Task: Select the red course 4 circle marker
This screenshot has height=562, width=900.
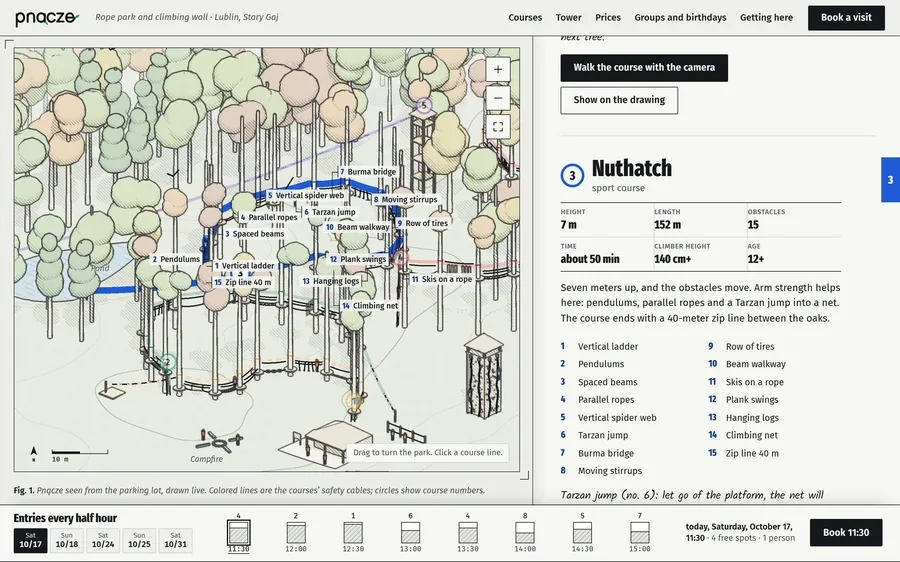Action: coord(400,258)
